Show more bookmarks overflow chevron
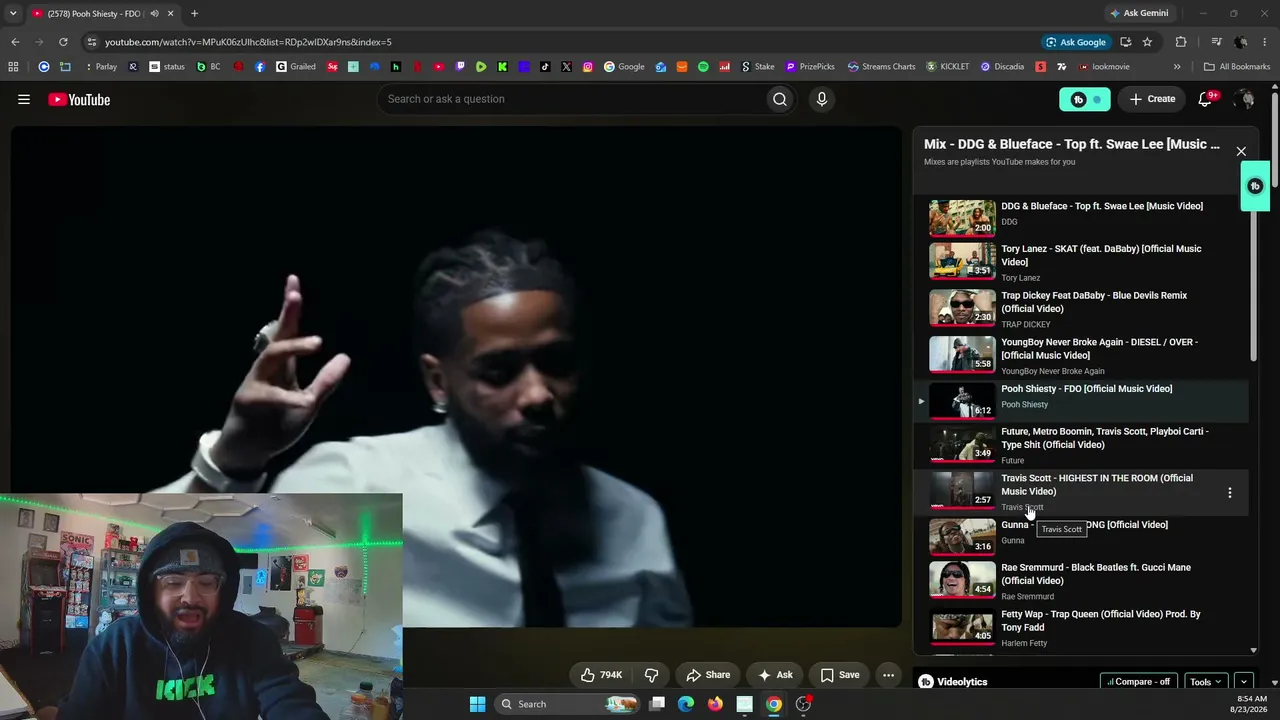Screen dimensions: 1280x720 click(1177, 67)
